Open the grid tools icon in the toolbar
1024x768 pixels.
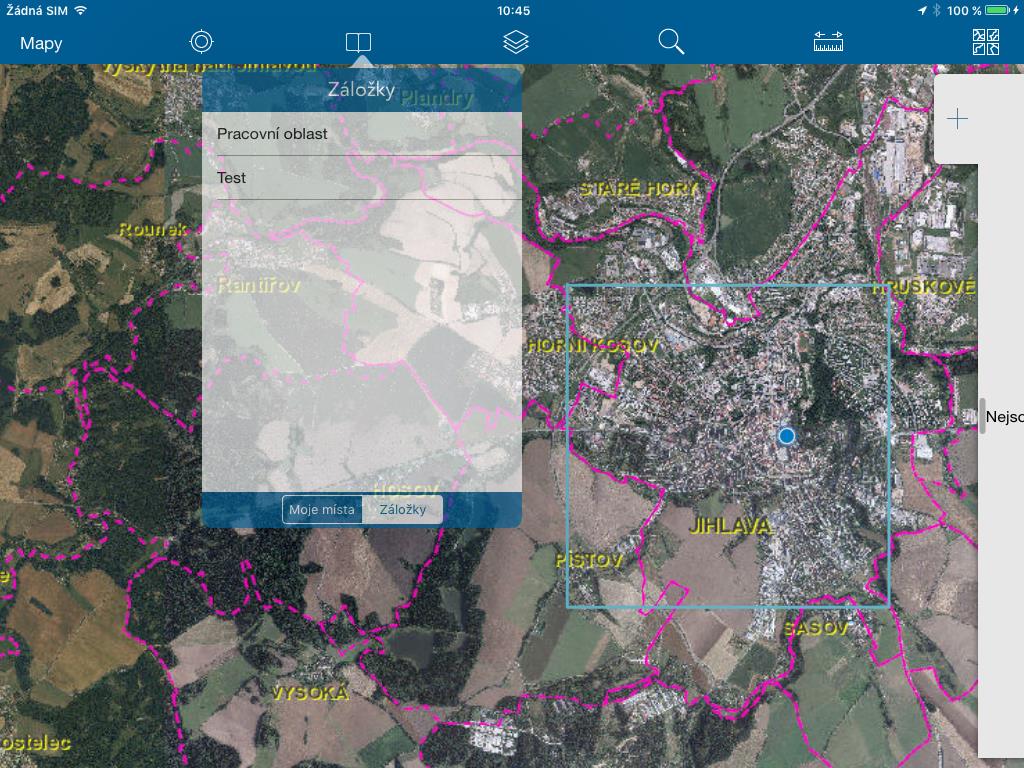985,42
